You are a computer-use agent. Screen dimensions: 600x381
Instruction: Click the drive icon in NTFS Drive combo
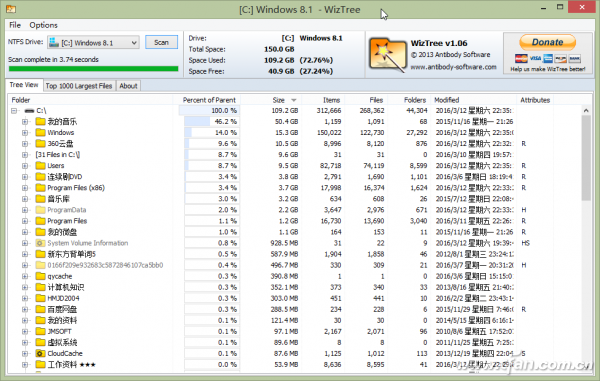click(x=54, y=42)
